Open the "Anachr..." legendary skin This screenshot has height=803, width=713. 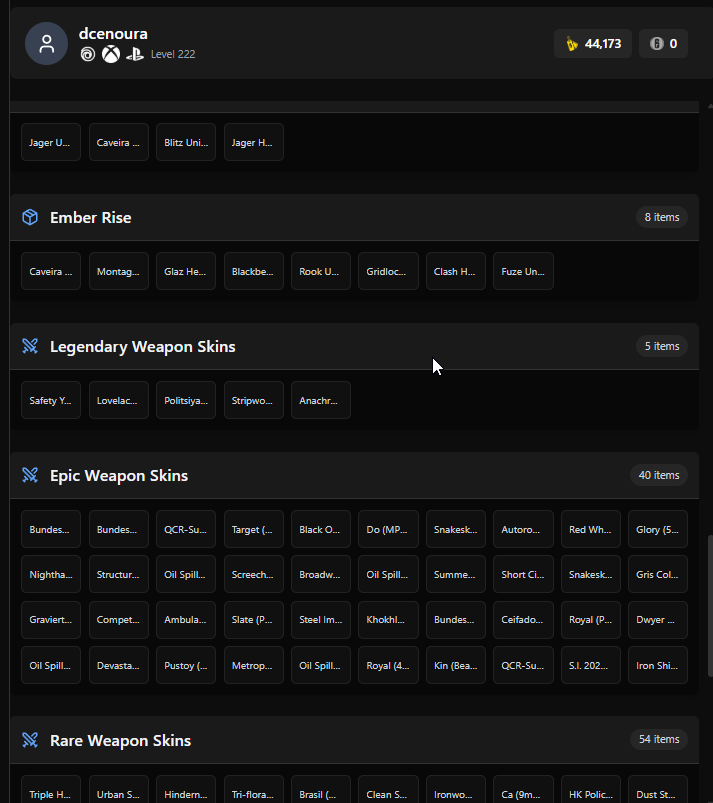tap(321, 400)
